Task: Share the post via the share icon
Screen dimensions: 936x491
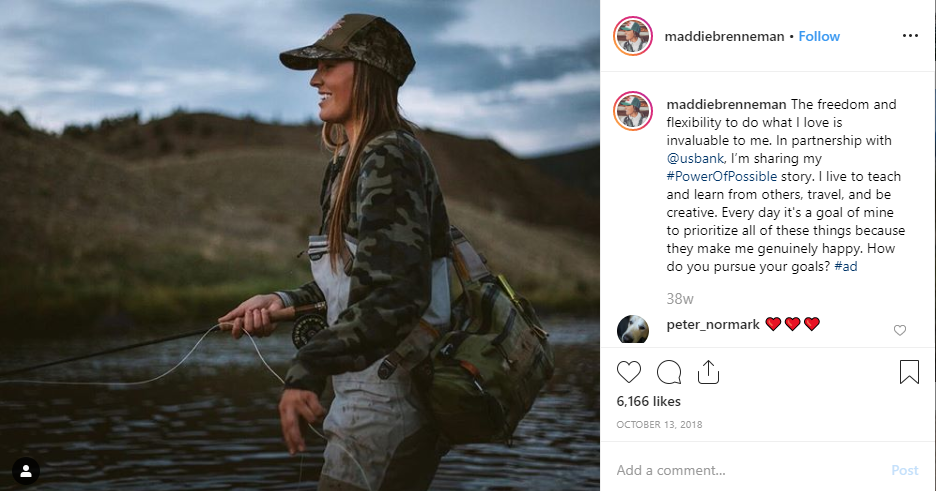Action: click(708, 372)
